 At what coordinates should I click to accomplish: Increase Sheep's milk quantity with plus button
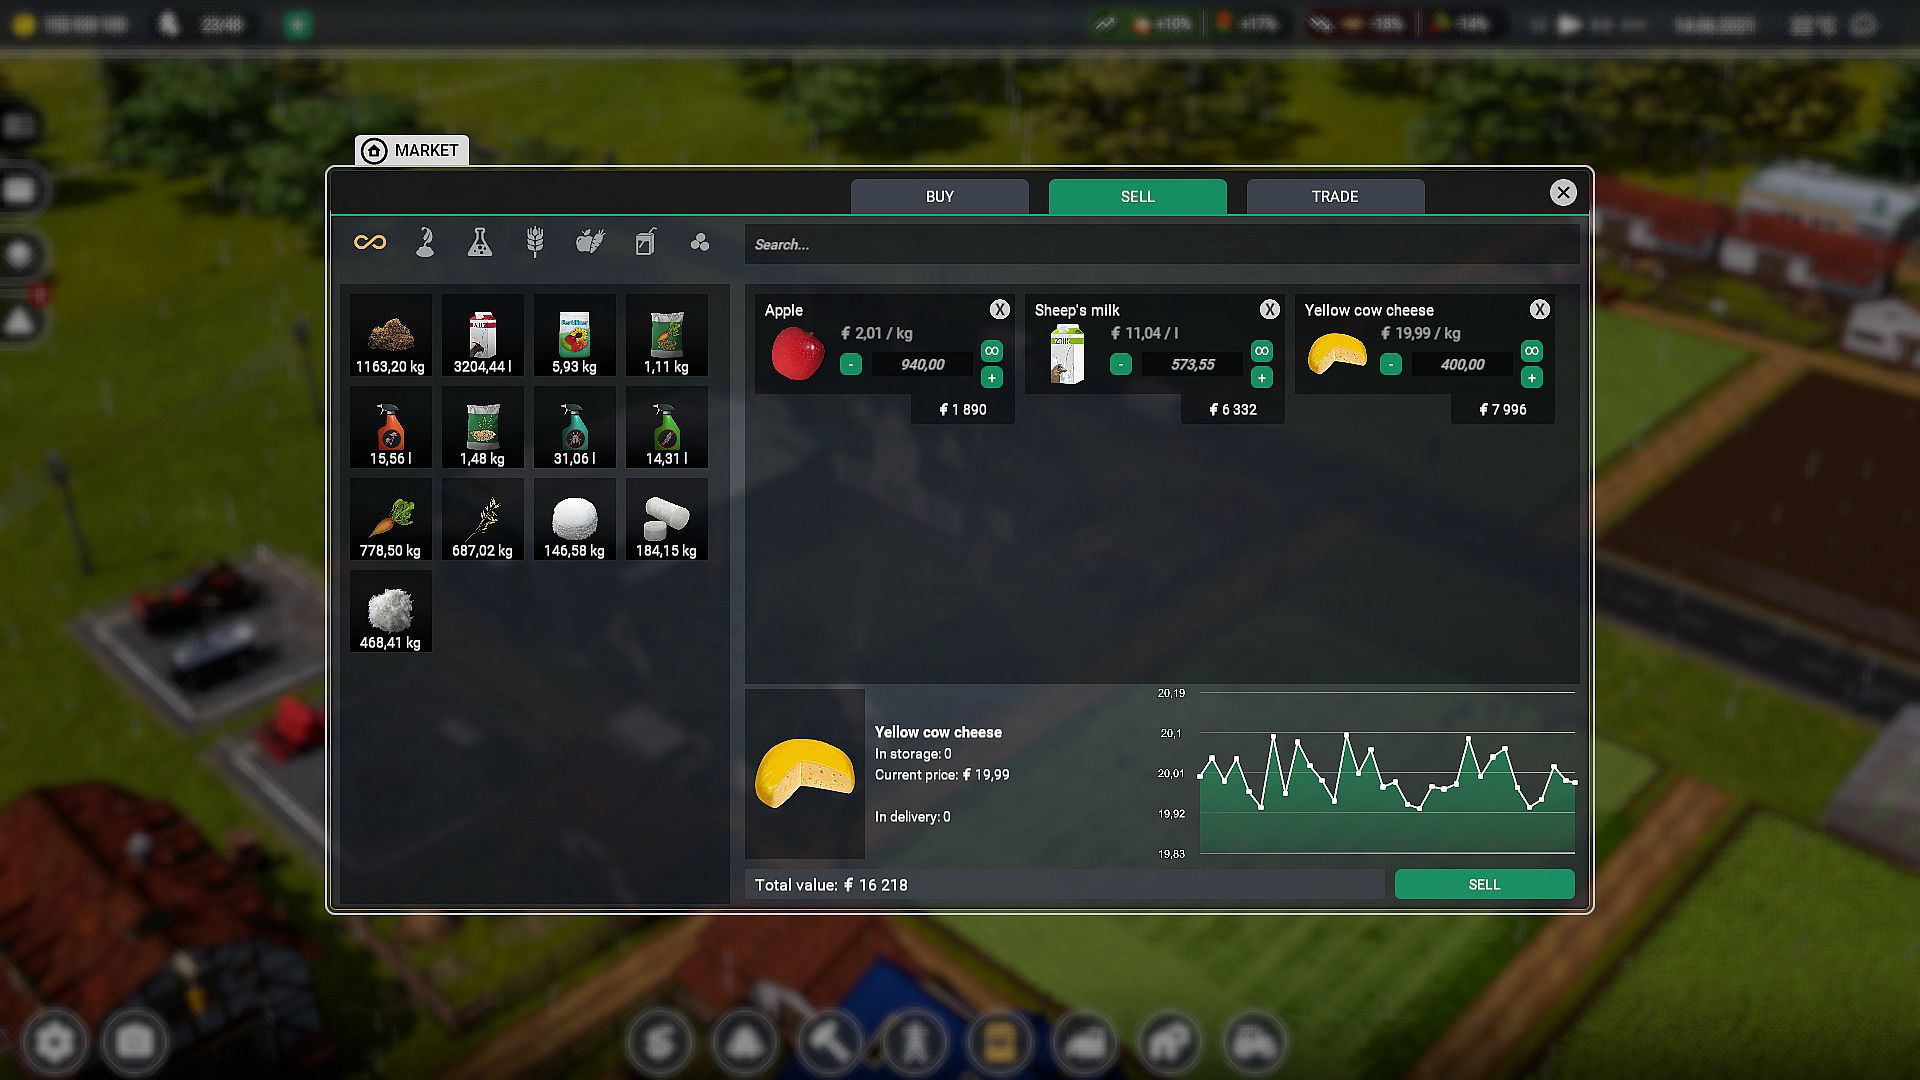[x=1261, y=378]
